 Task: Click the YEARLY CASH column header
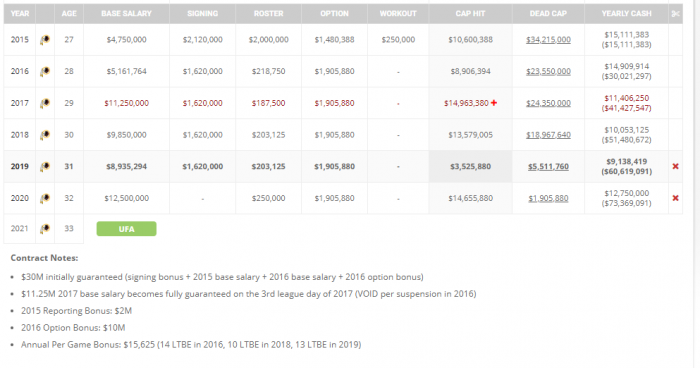click(x=626, y=14)
